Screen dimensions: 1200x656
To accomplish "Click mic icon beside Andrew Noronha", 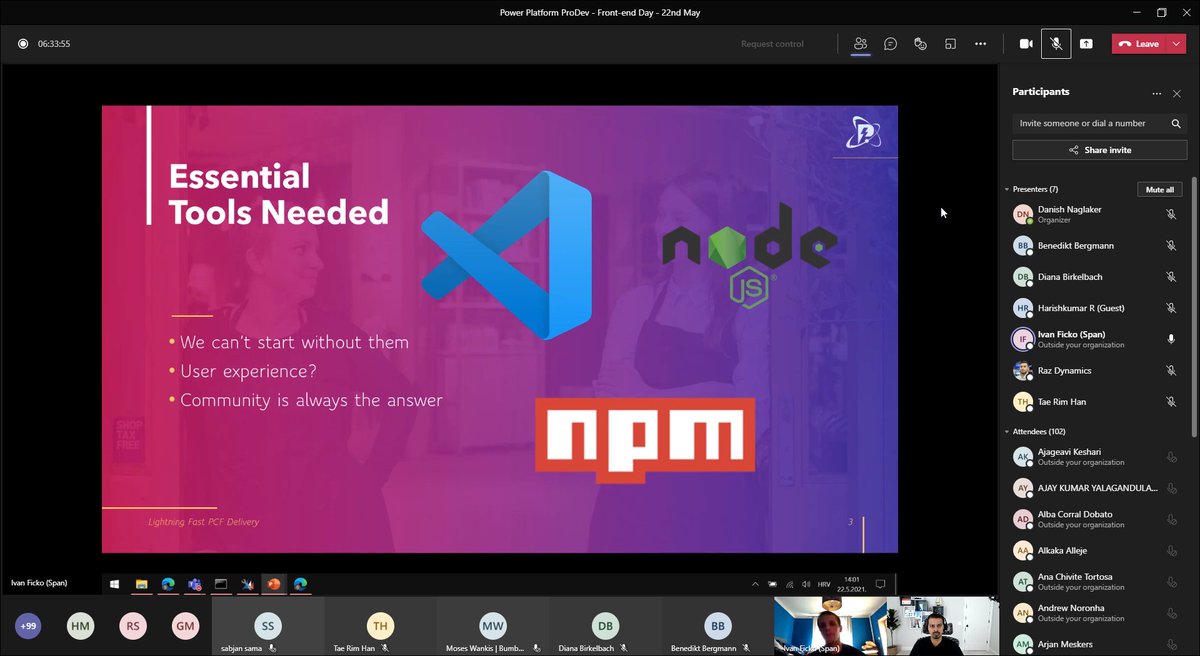I will (1171, 612).
